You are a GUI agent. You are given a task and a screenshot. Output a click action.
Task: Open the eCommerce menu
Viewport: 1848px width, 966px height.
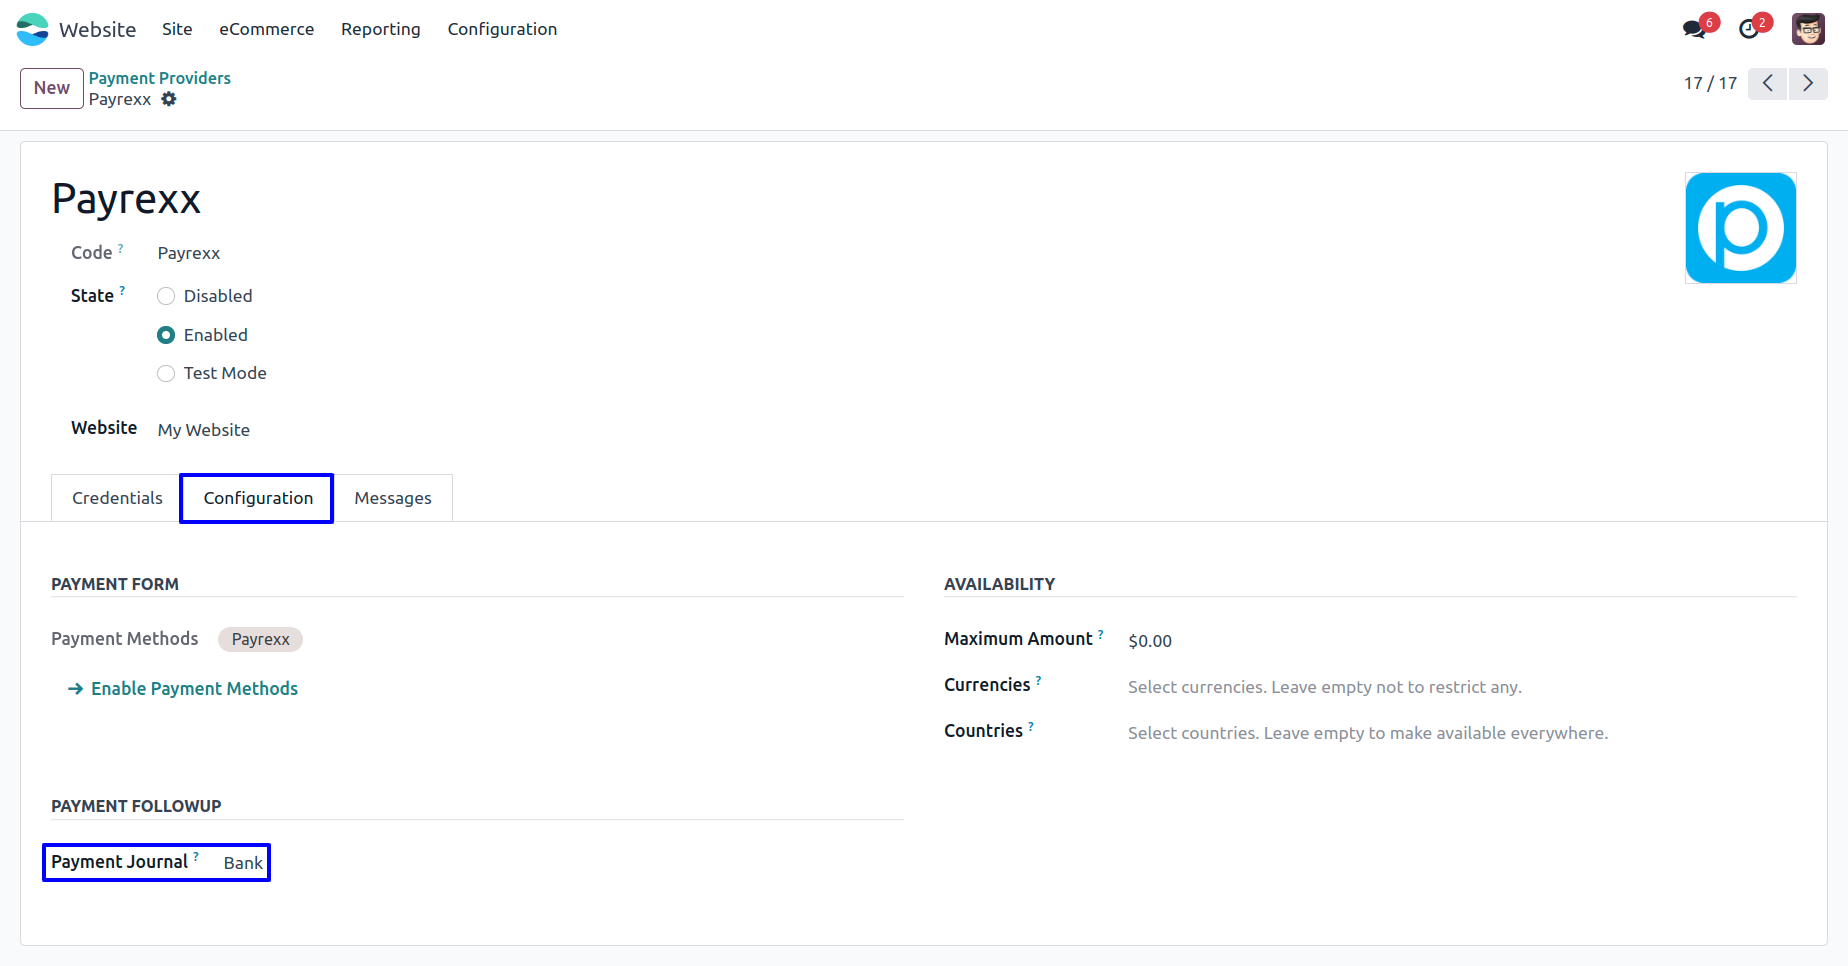pos(267,29)
